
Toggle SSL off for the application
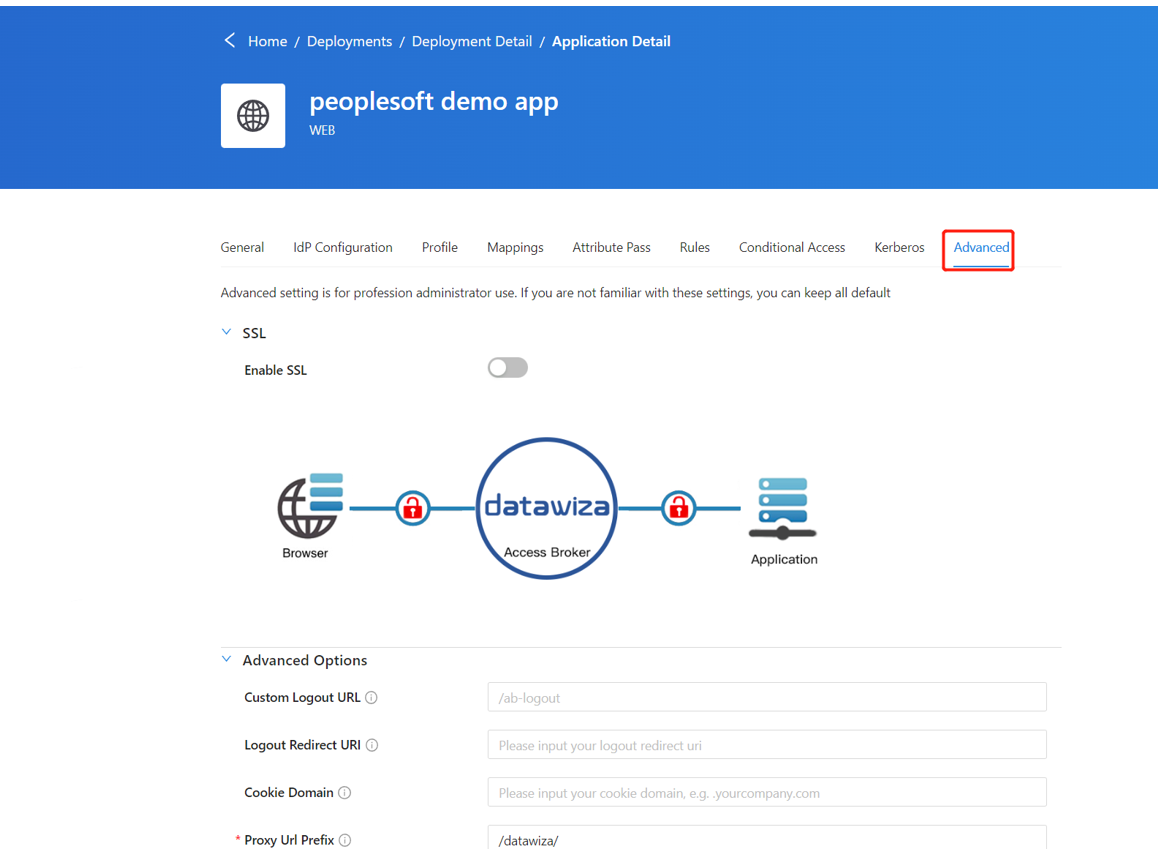(x=507, y=367)
